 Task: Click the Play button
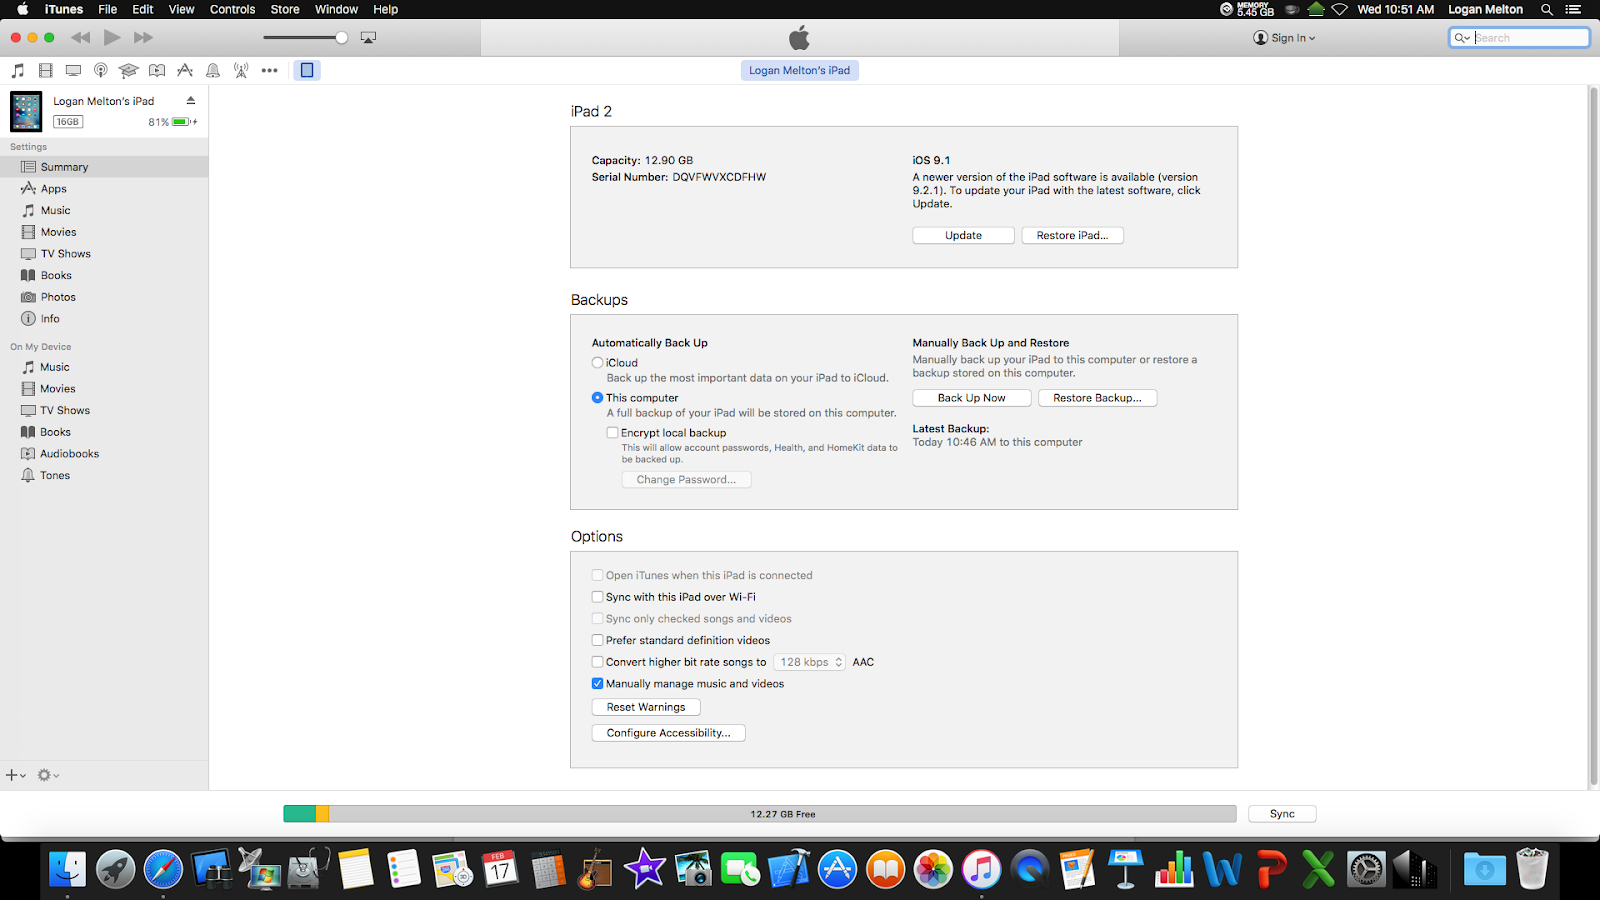click(x=112, y=37)
